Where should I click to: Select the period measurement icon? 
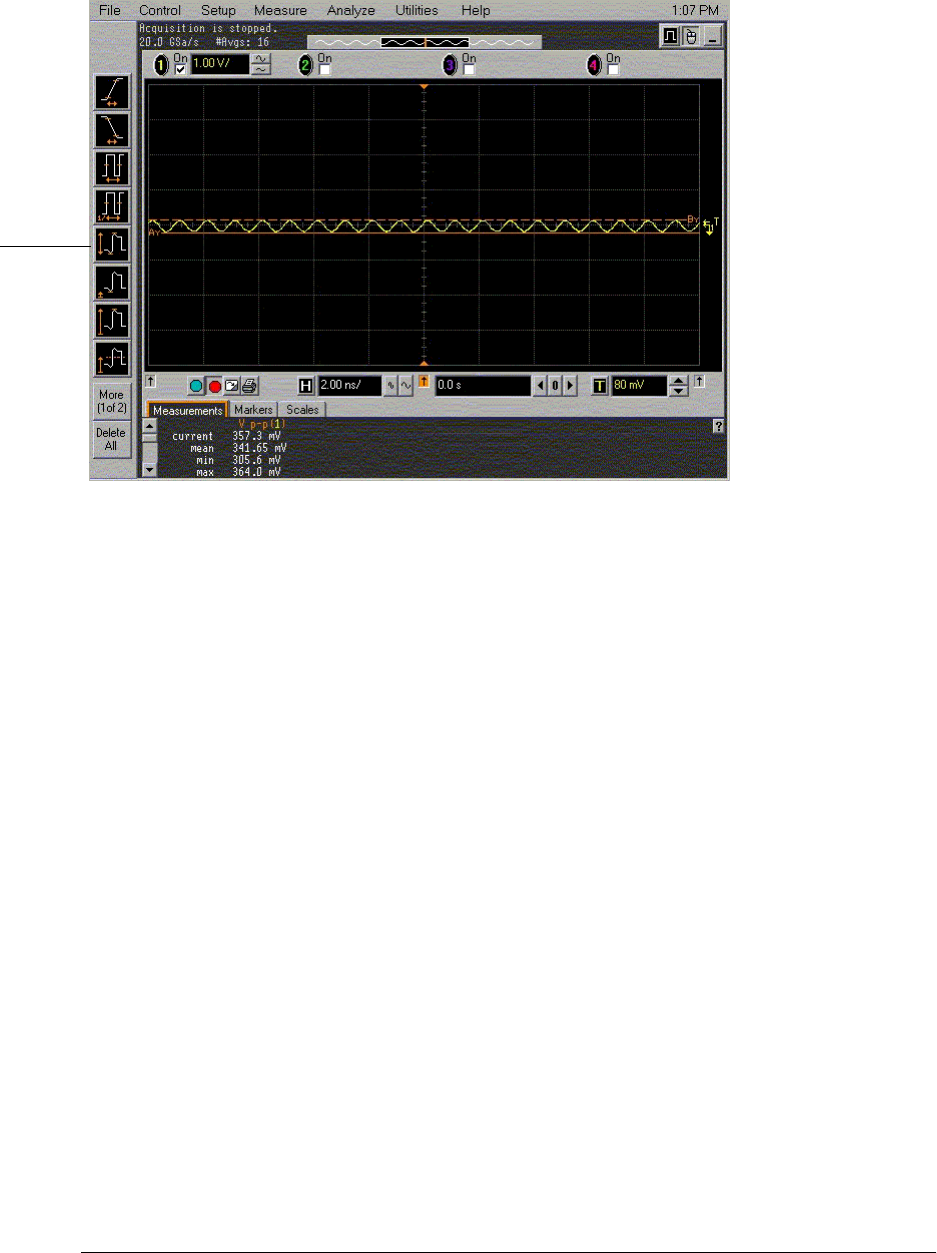tap(111, 168)
